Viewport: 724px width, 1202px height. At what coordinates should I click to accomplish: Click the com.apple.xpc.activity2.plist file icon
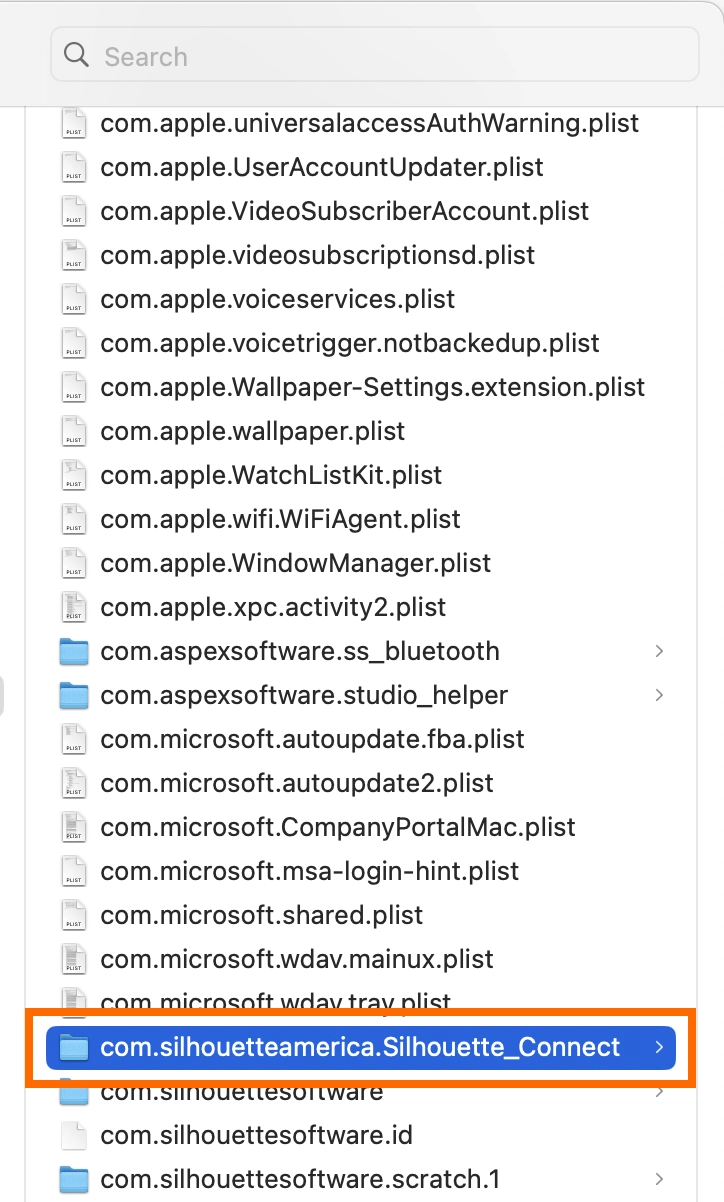[74, 608]
